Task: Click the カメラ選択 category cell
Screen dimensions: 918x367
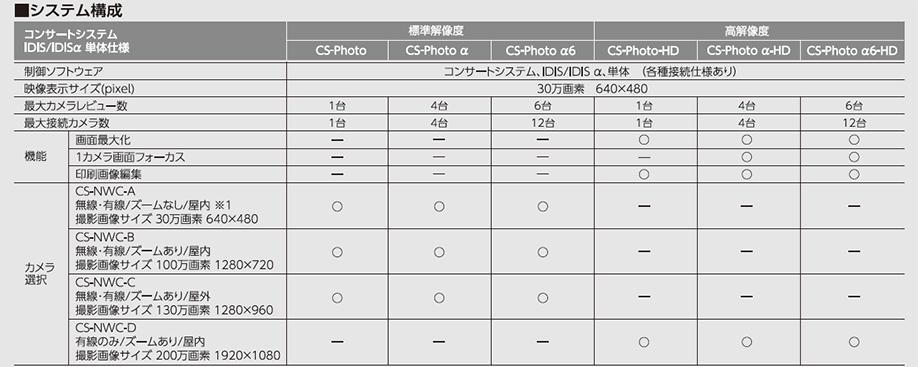Action: click(x=40, y=273)
